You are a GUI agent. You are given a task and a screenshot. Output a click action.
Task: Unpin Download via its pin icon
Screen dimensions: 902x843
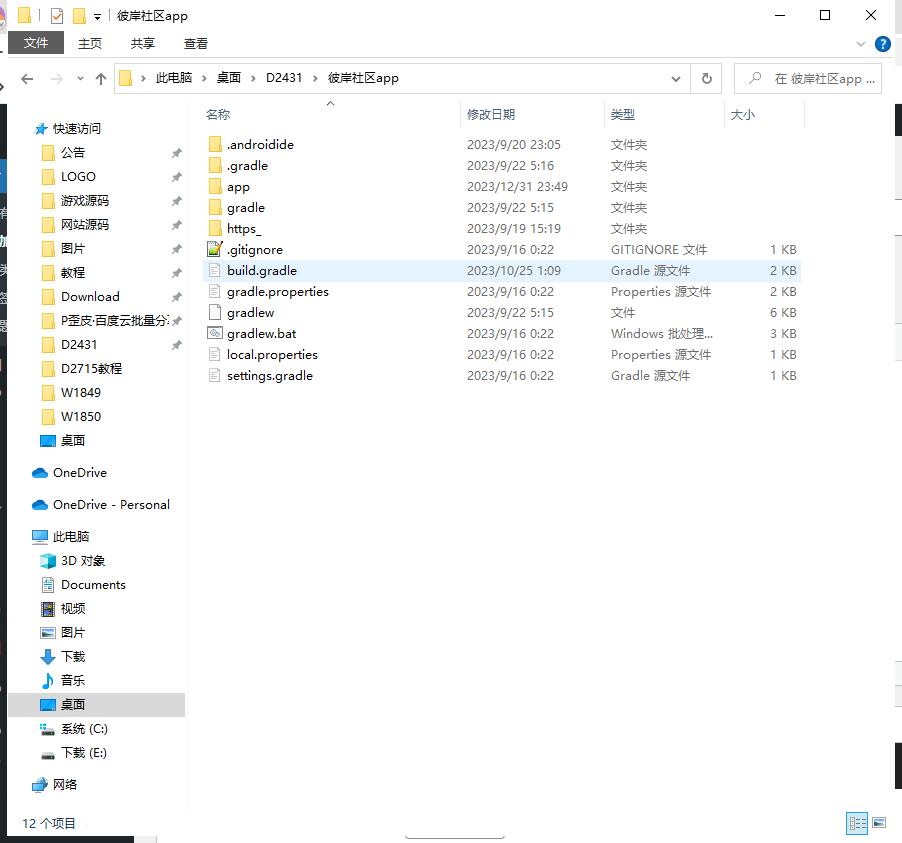pyautogui.click(x=177, y=296)
